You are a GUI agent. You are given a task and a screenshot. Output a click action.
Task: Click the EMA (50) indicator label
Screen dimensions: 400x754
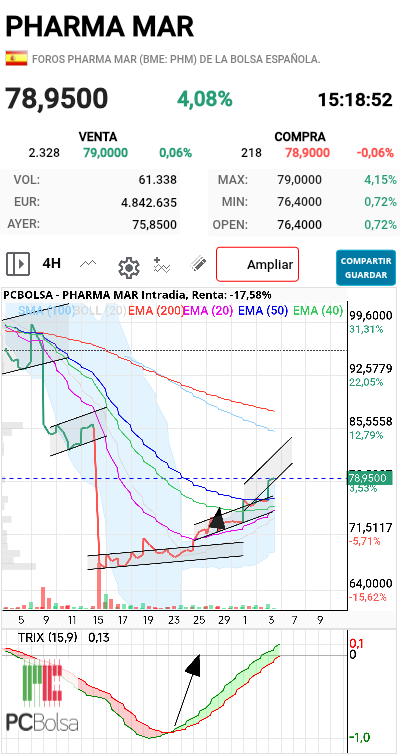(x=263, y=311)
